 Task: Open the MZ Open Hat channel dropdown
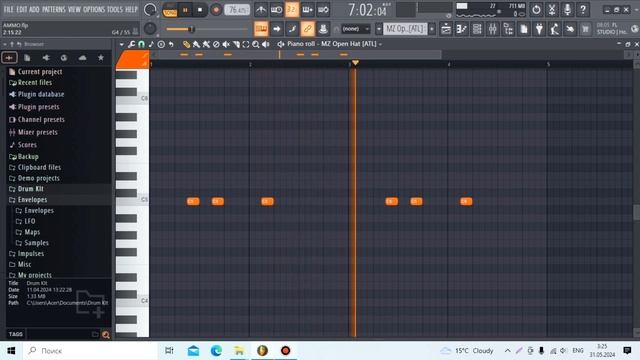[380, 44]
